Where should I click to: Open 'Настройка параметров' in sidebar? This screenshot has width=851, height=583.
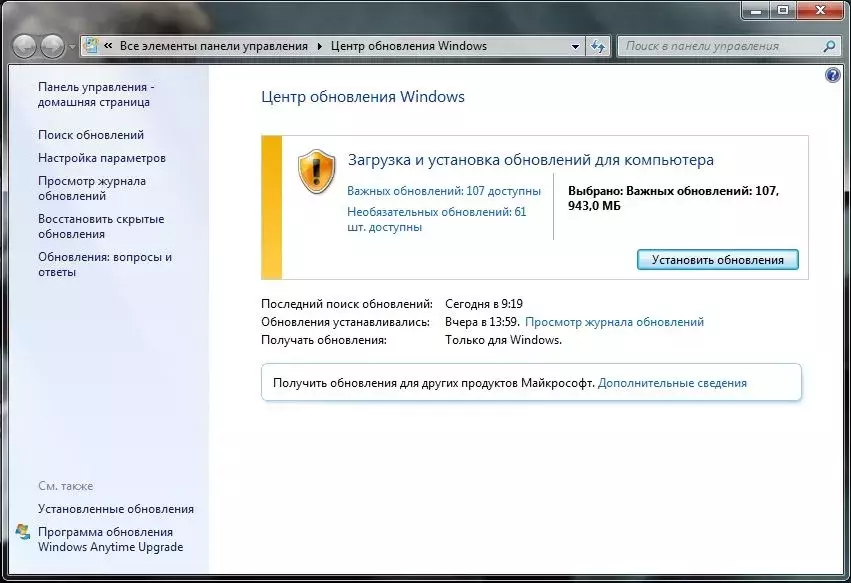coord(102,158)
